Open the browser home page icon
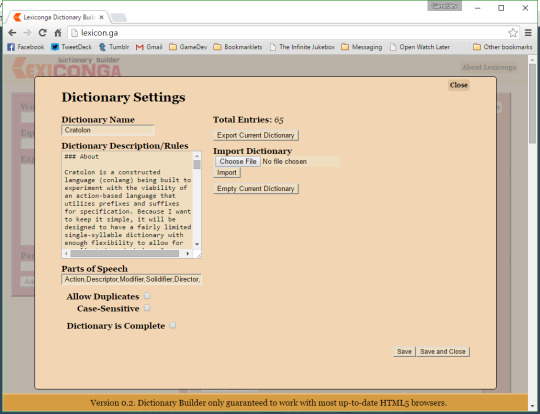This screenshot has height=414, width=540. pos(58,33)
